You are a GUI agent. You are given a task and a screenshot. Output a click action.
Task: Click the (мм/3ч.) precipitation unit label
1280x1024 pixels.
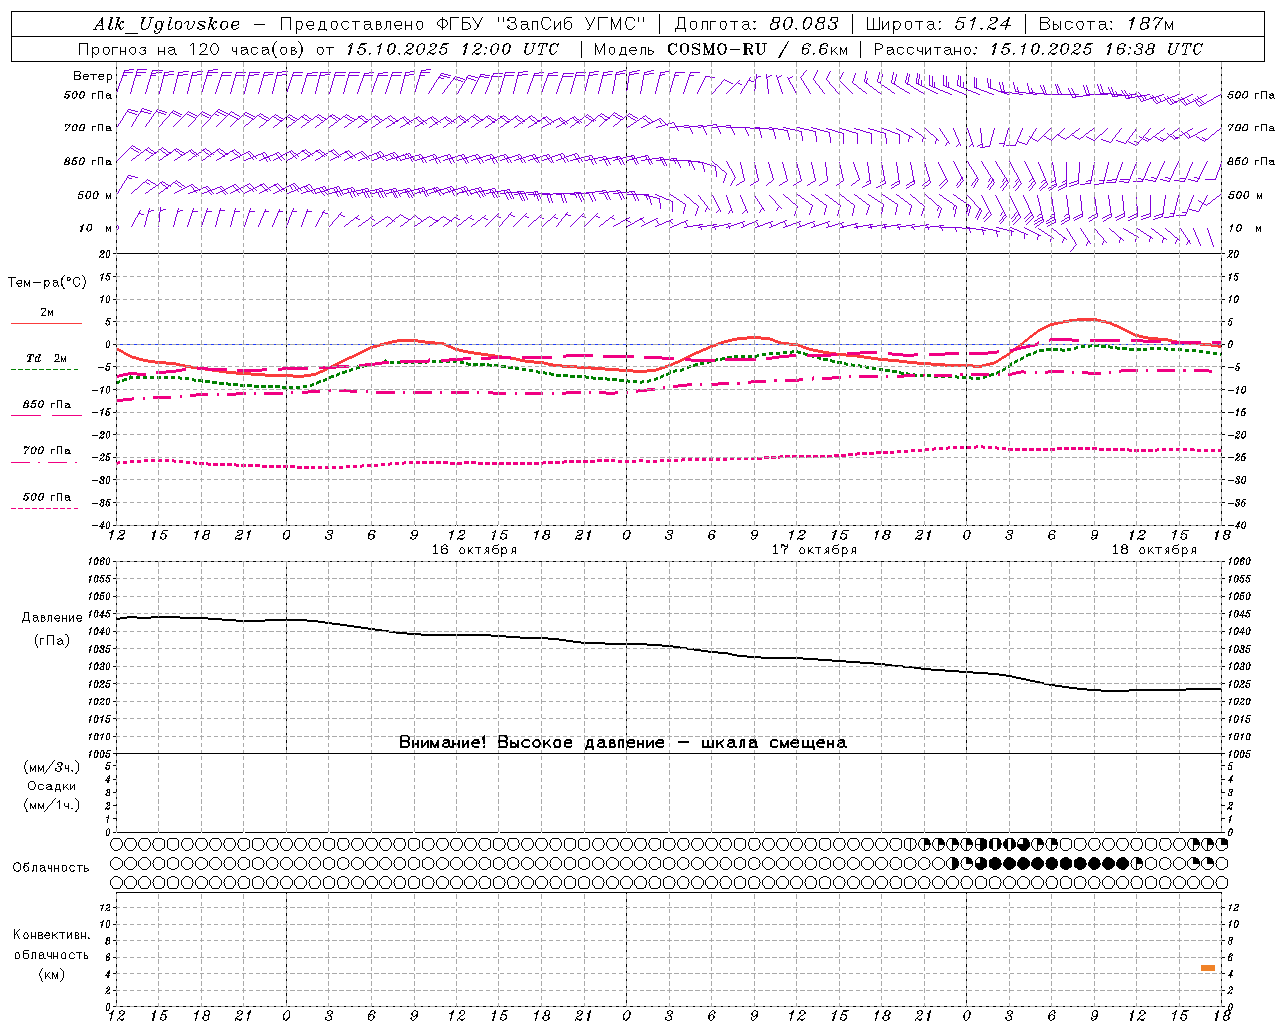click(x=52, y=767)
